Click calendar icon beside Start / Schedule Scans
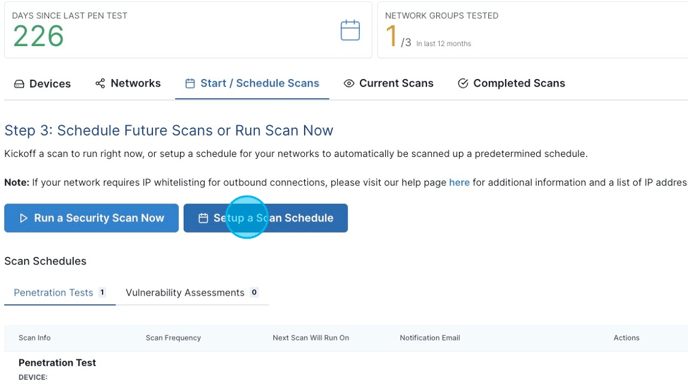Image resolution: width=688 pixels, height=384 pixels. 190,83
